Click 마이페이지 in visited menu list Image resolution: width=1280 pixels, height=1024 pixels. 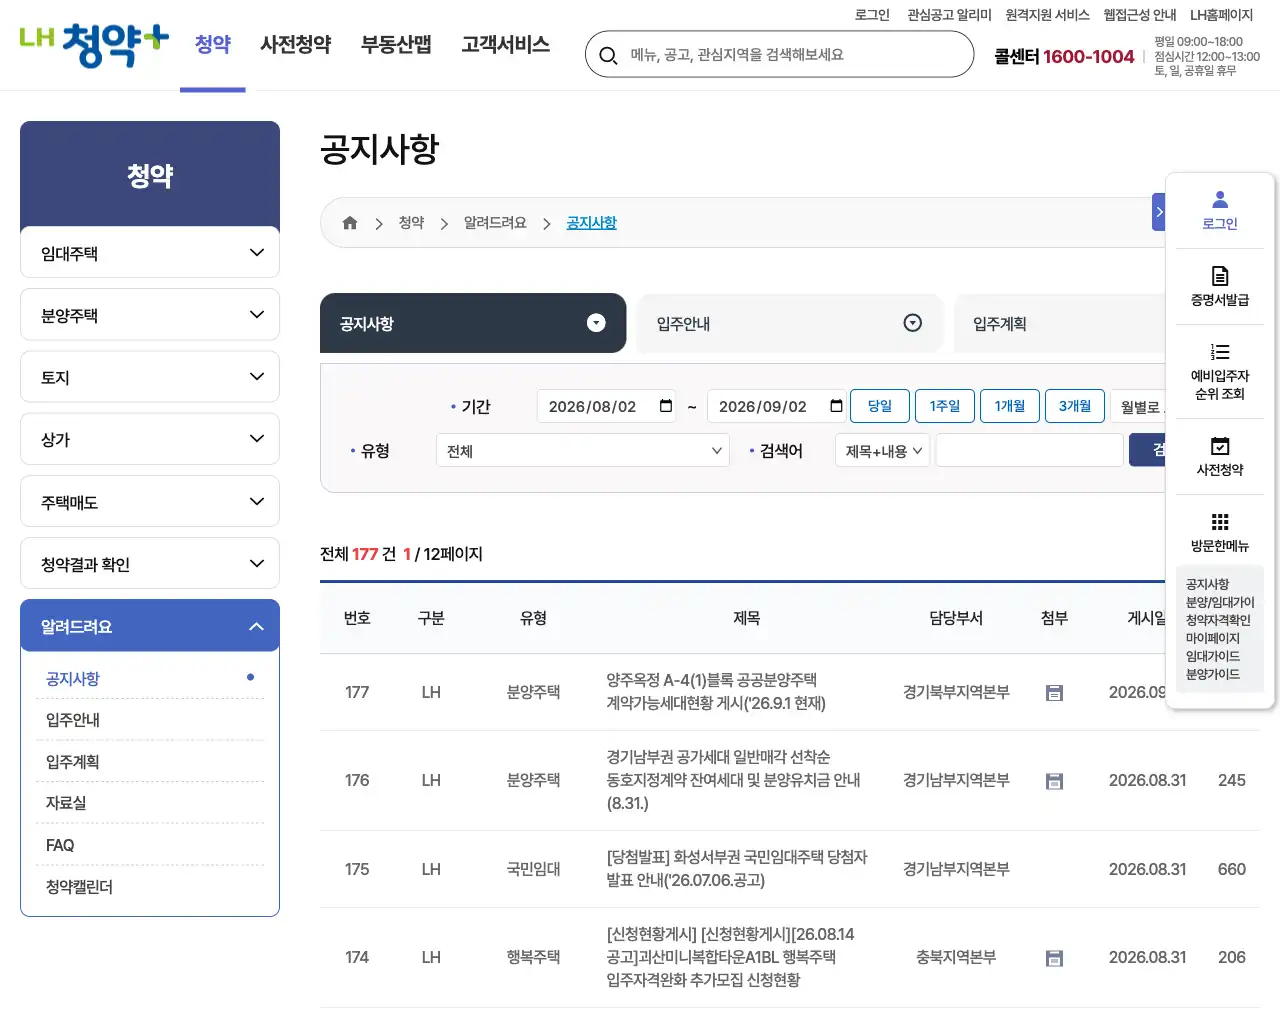click(1213, 638)
